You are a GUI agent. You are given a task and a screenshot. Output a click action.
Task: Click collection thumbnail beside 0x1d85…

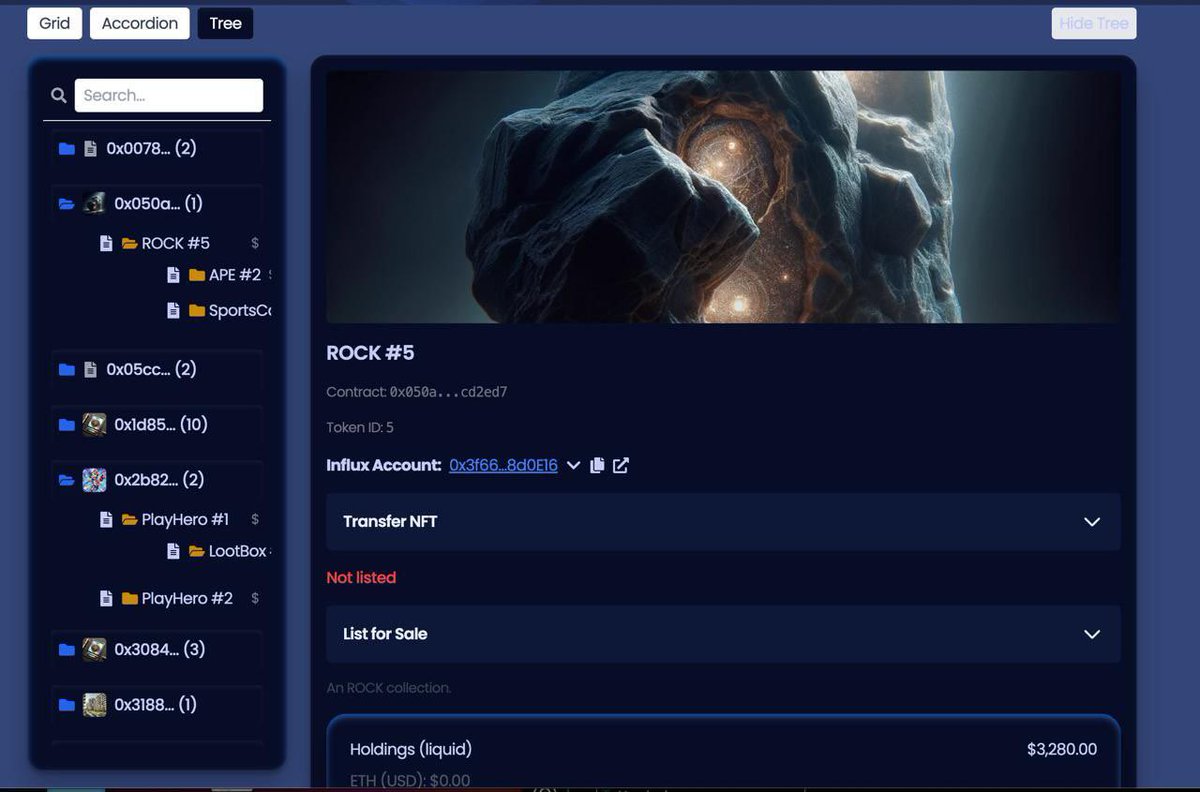click(94, 424)
